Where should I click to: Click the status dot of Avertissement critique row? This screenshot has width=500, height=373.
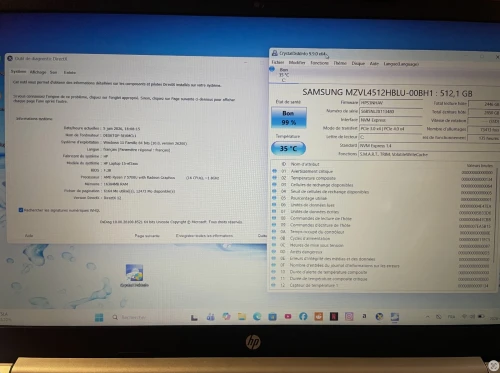pos(274,171)
